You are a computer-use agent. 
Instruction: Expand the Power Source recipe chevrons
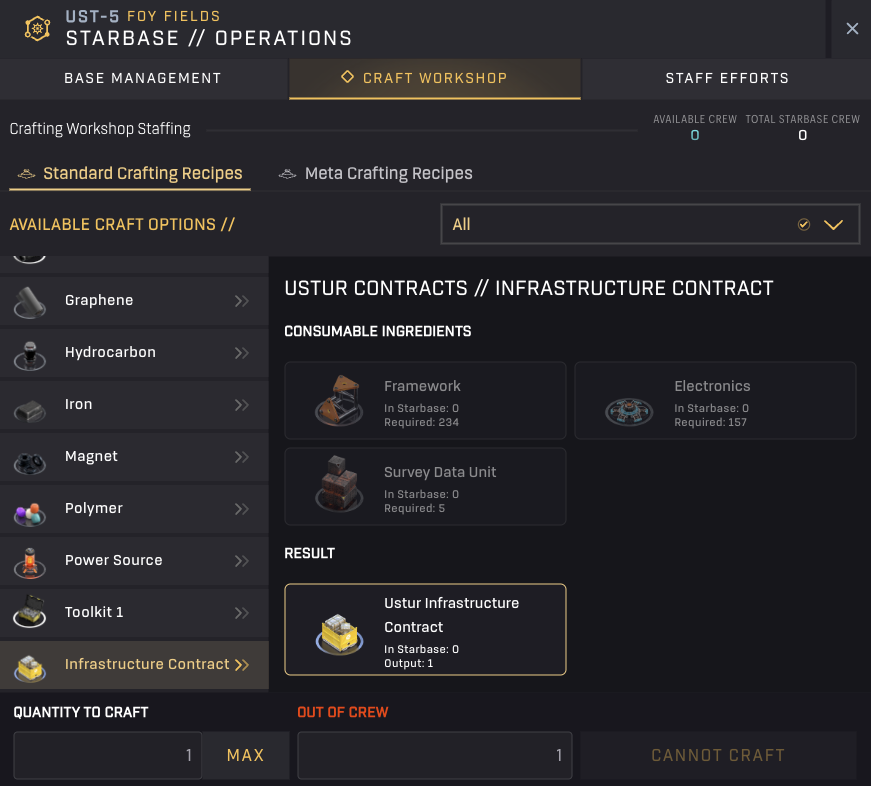(x=241, y=561)
